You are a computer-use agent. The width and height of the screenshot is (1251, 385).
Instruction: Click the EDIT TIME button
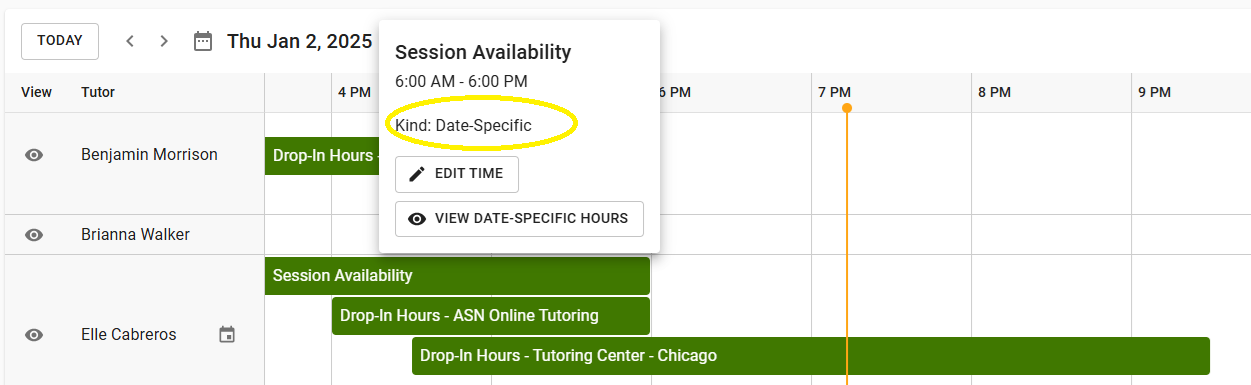[457, 174]
